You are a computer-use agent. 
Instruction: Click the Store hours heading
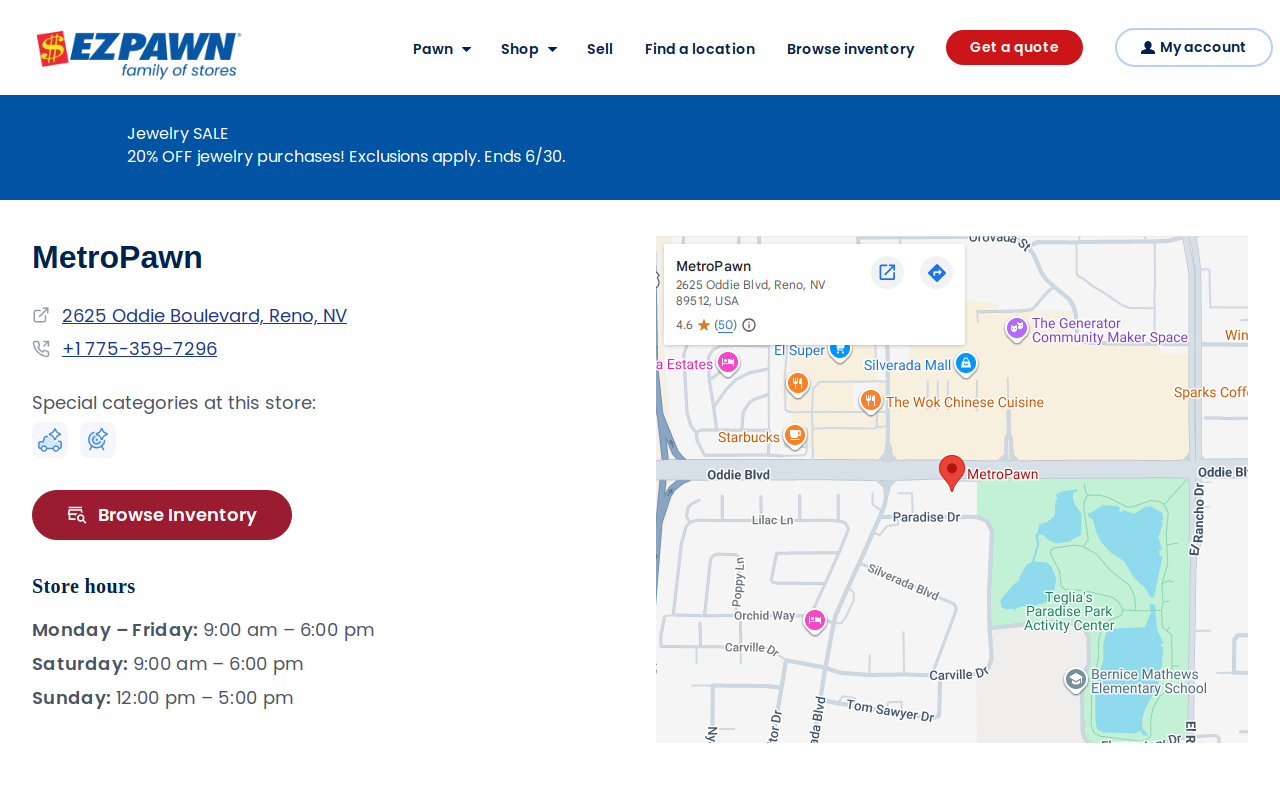tap(83, 586)
